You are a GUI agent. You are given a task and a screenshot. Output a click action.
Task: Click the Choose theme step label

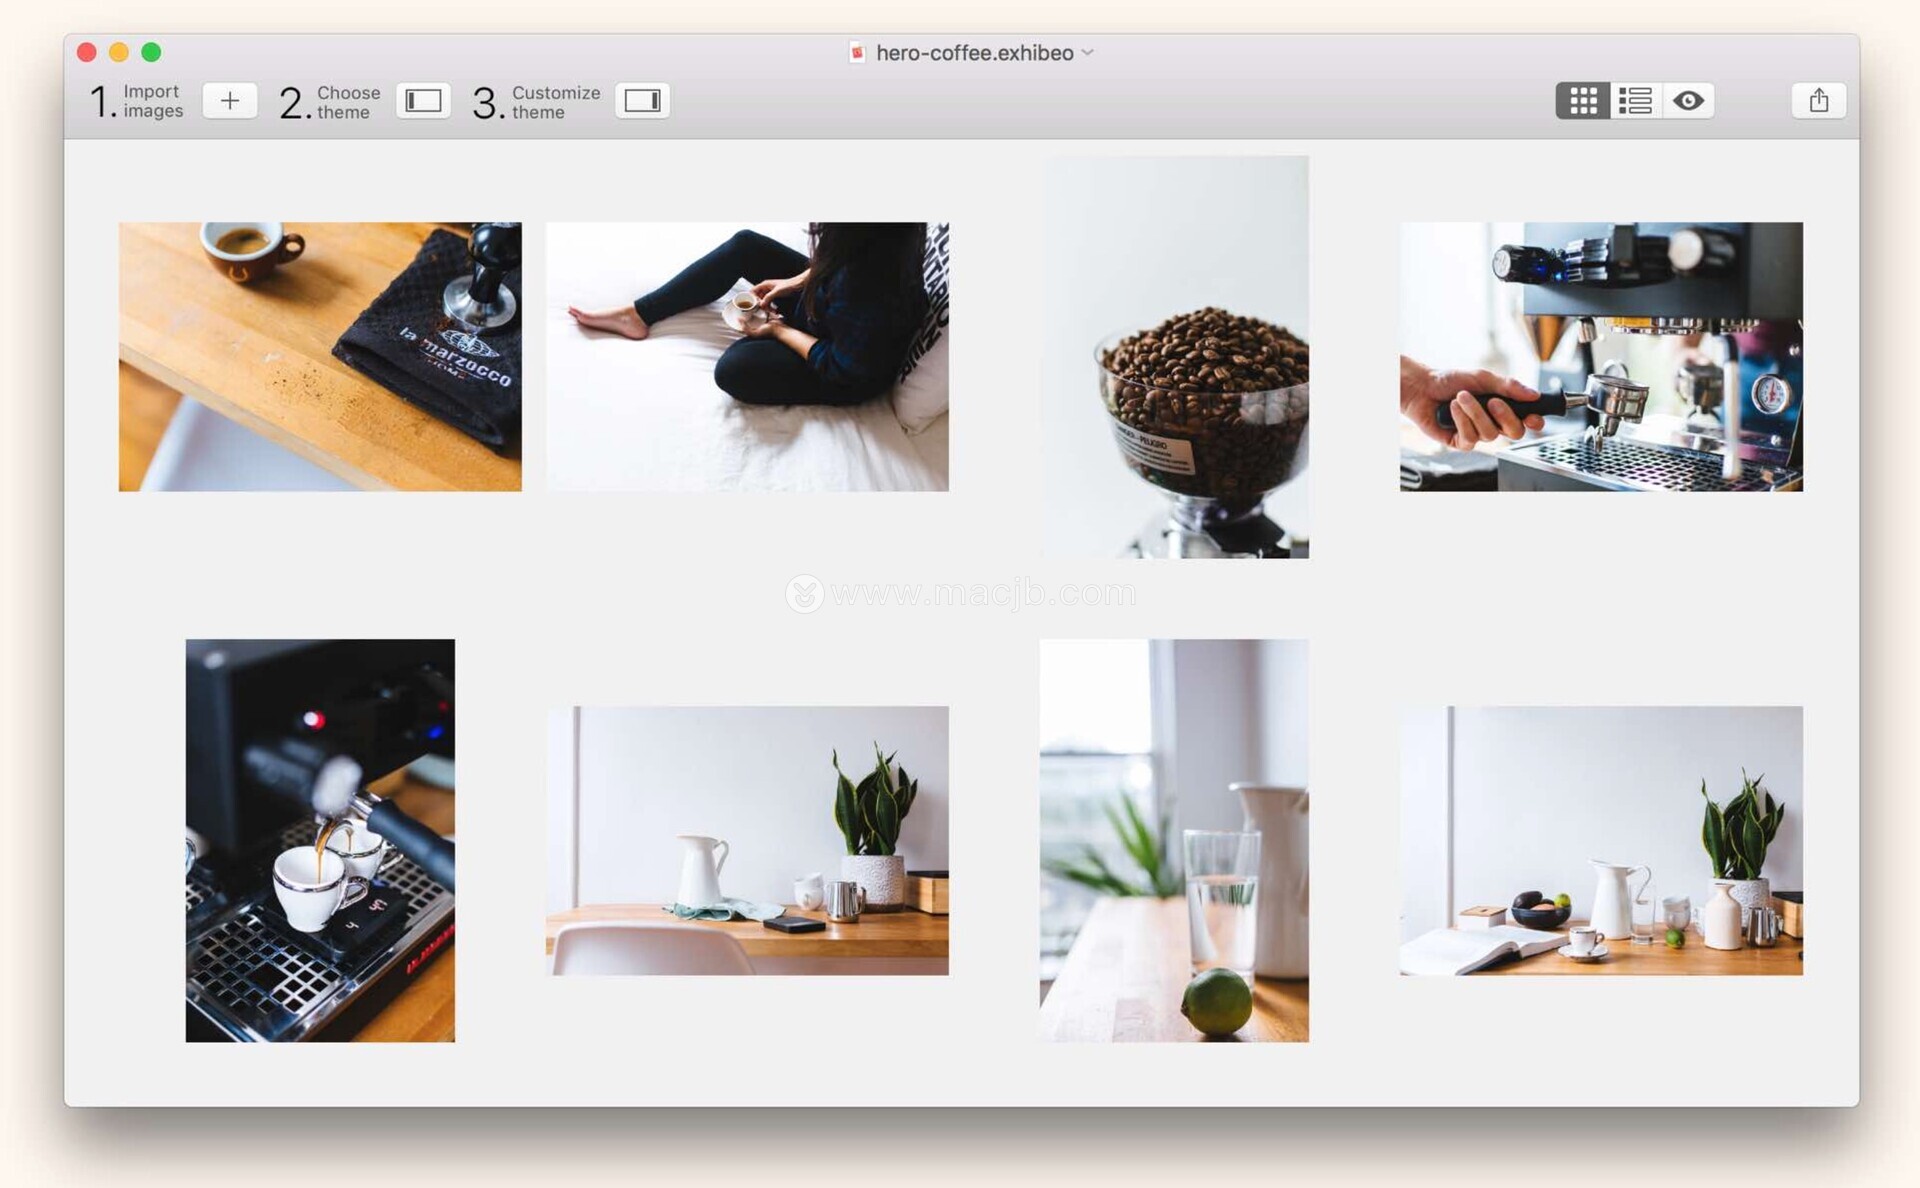point(347,102)
